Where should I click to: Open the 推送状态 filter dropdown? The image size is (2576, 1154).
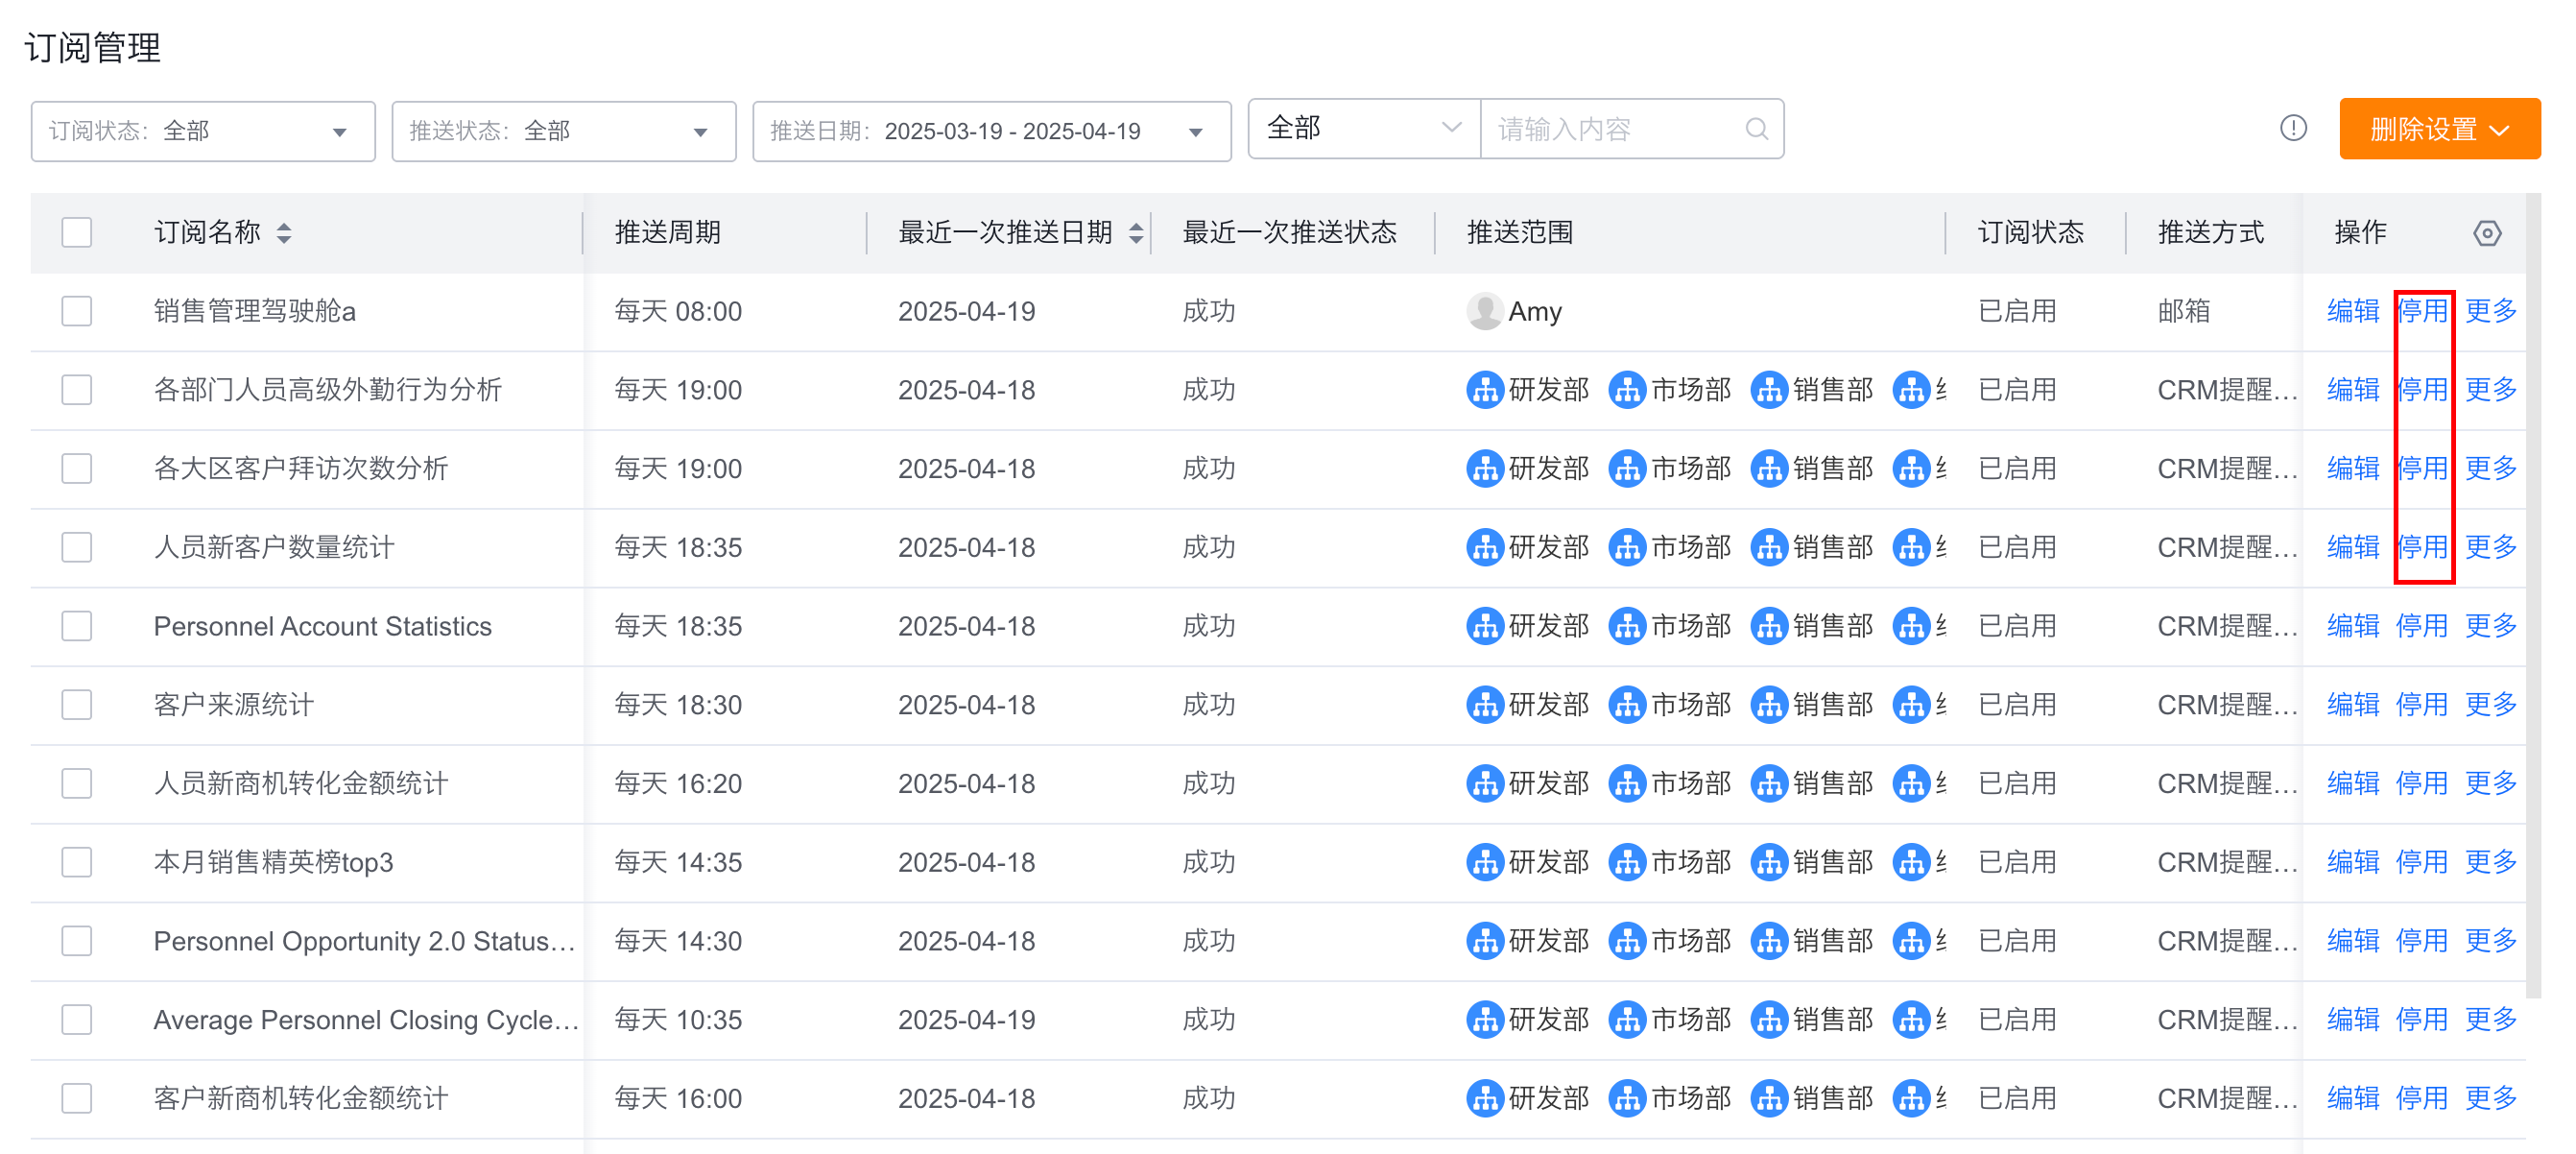point(564,131)
